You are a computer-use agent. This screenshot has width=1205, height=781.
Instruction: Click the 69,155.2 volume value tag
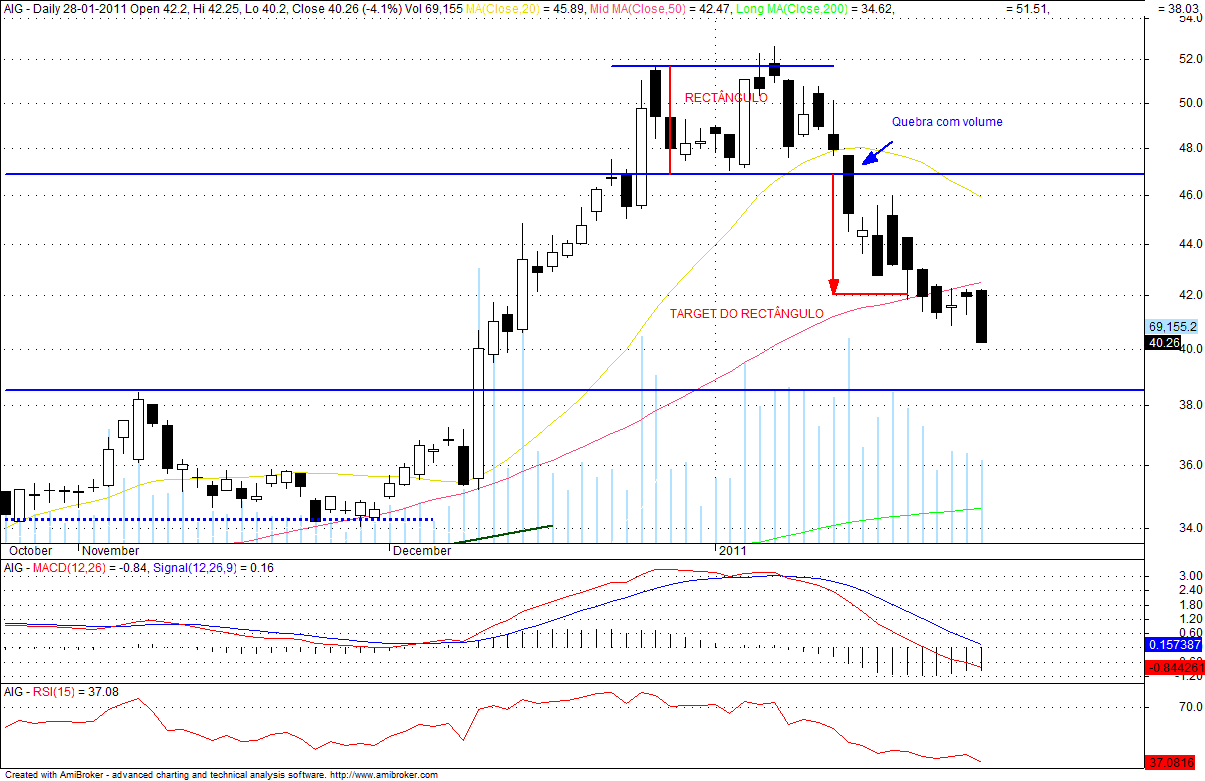pos(1173,327)
